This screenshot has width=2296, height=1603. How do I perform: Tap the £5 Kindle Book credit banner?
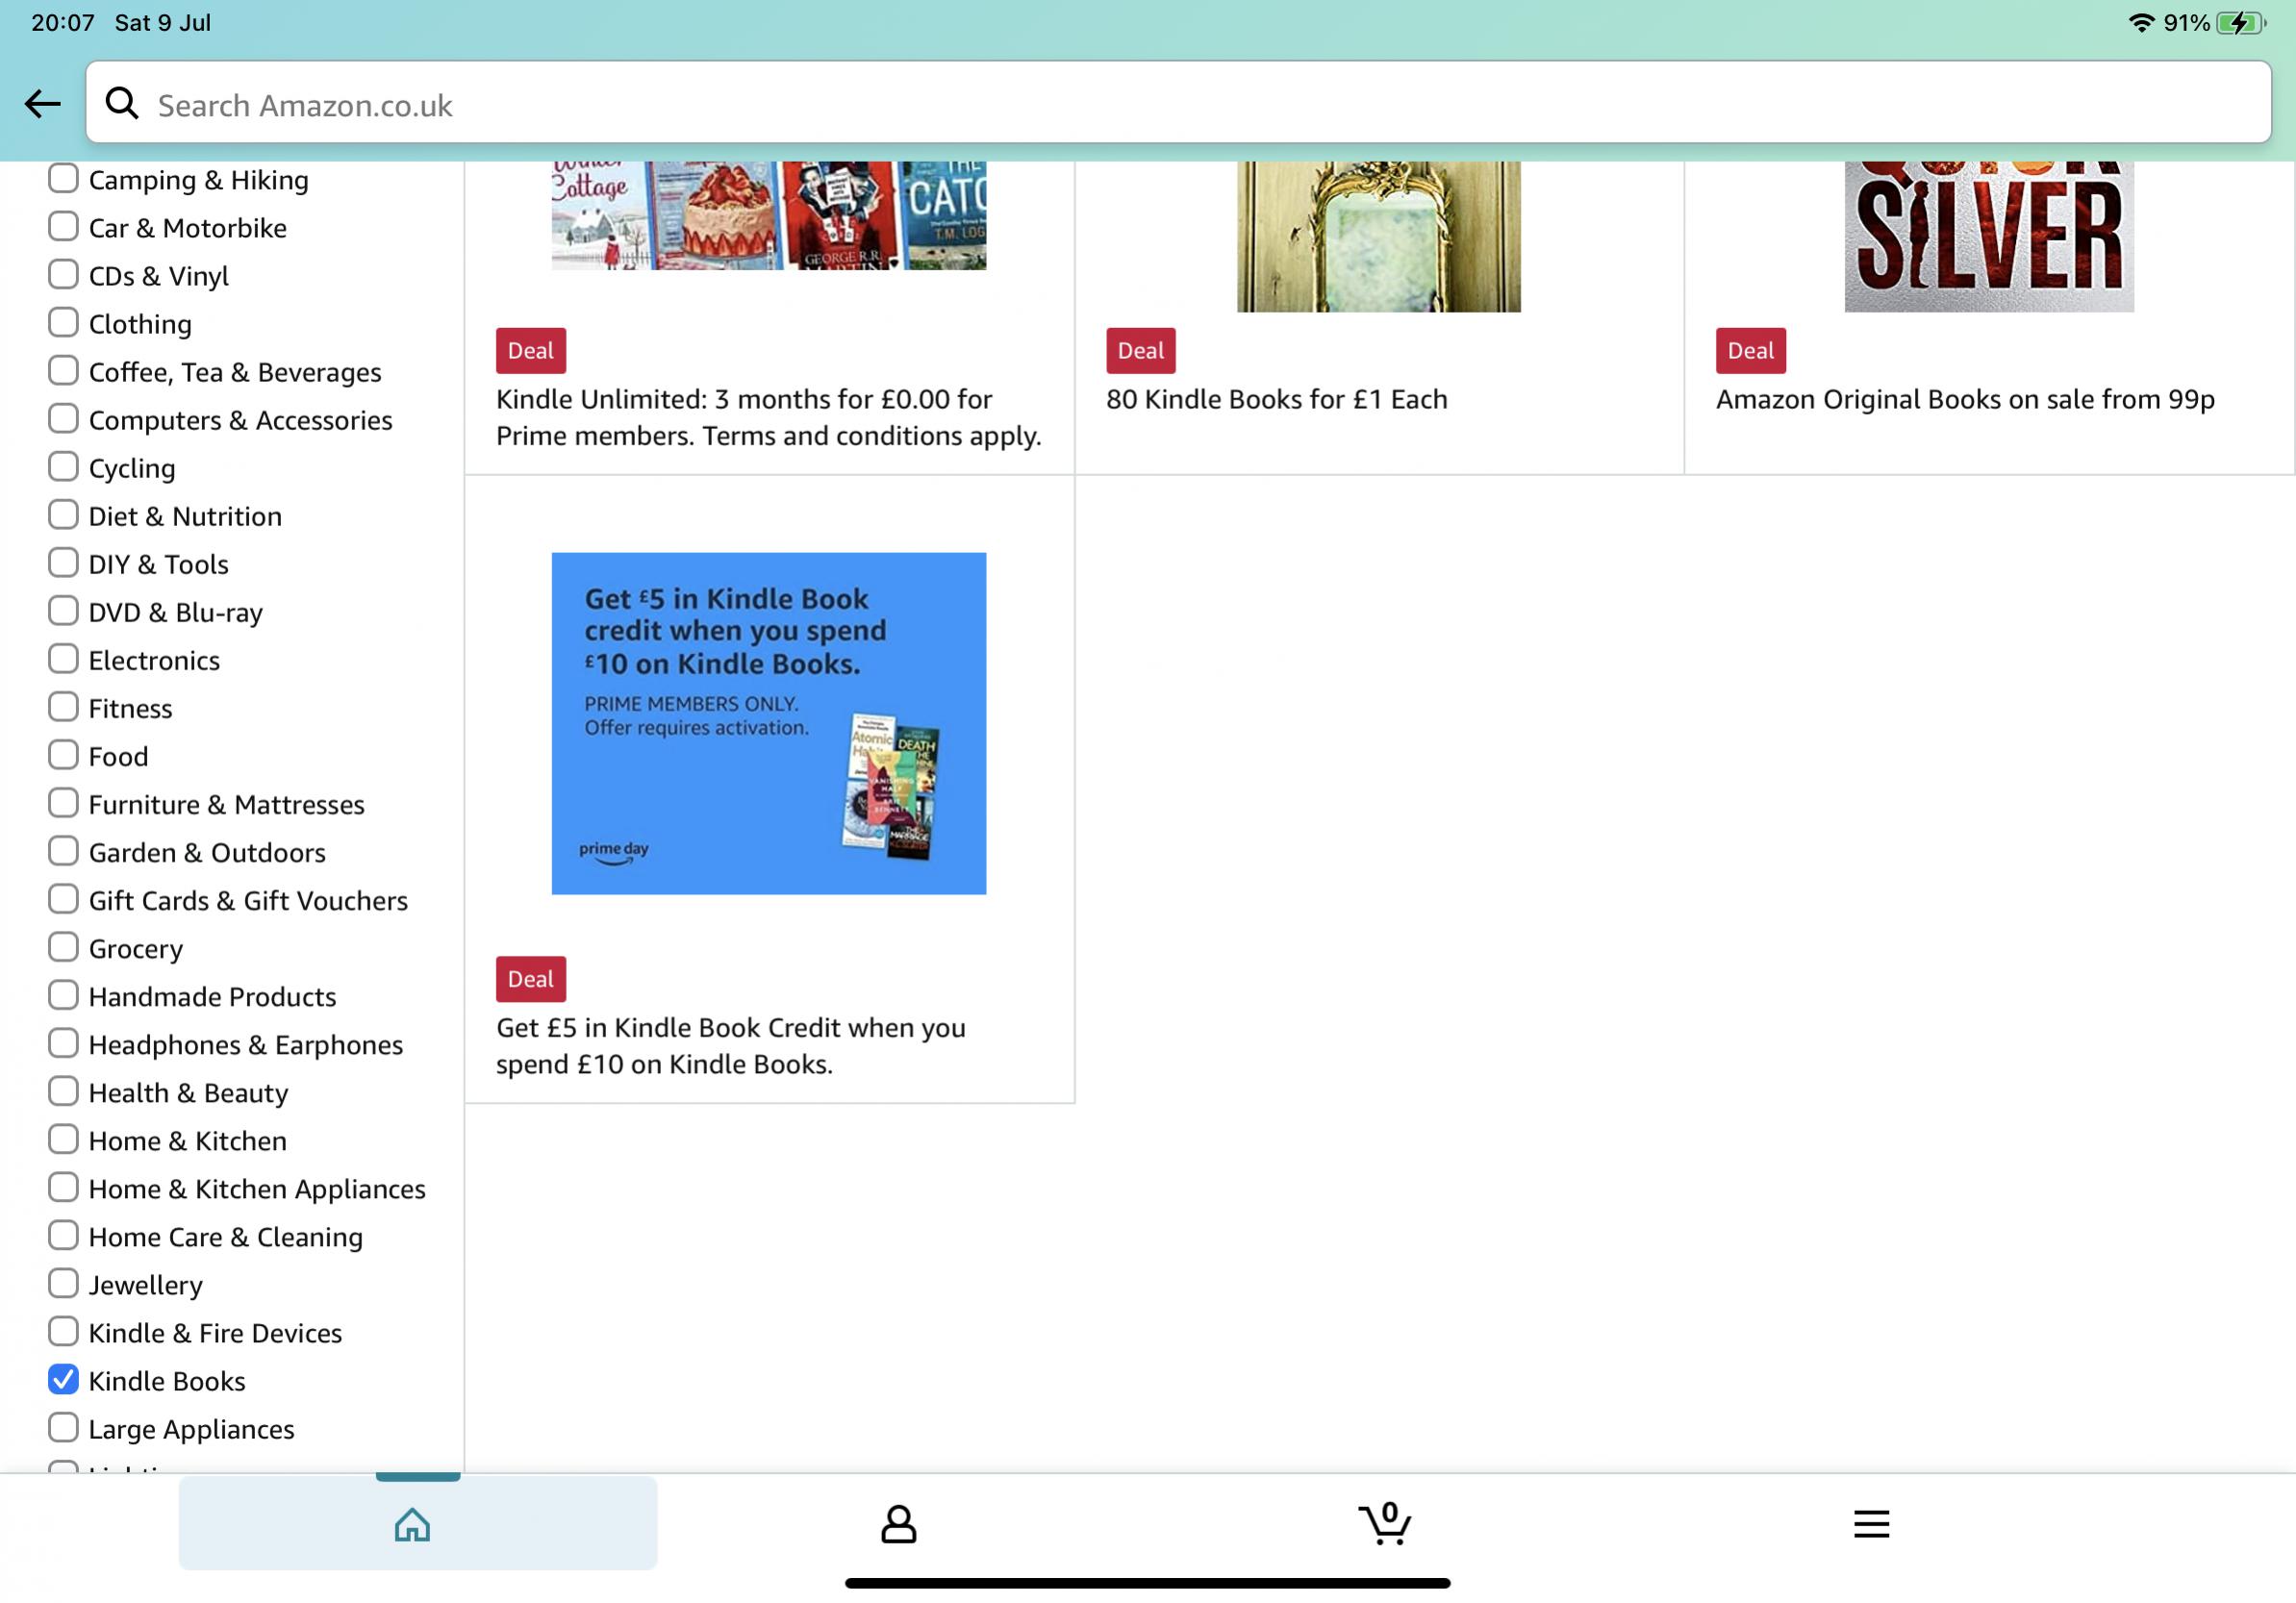(x=768, y=723)
